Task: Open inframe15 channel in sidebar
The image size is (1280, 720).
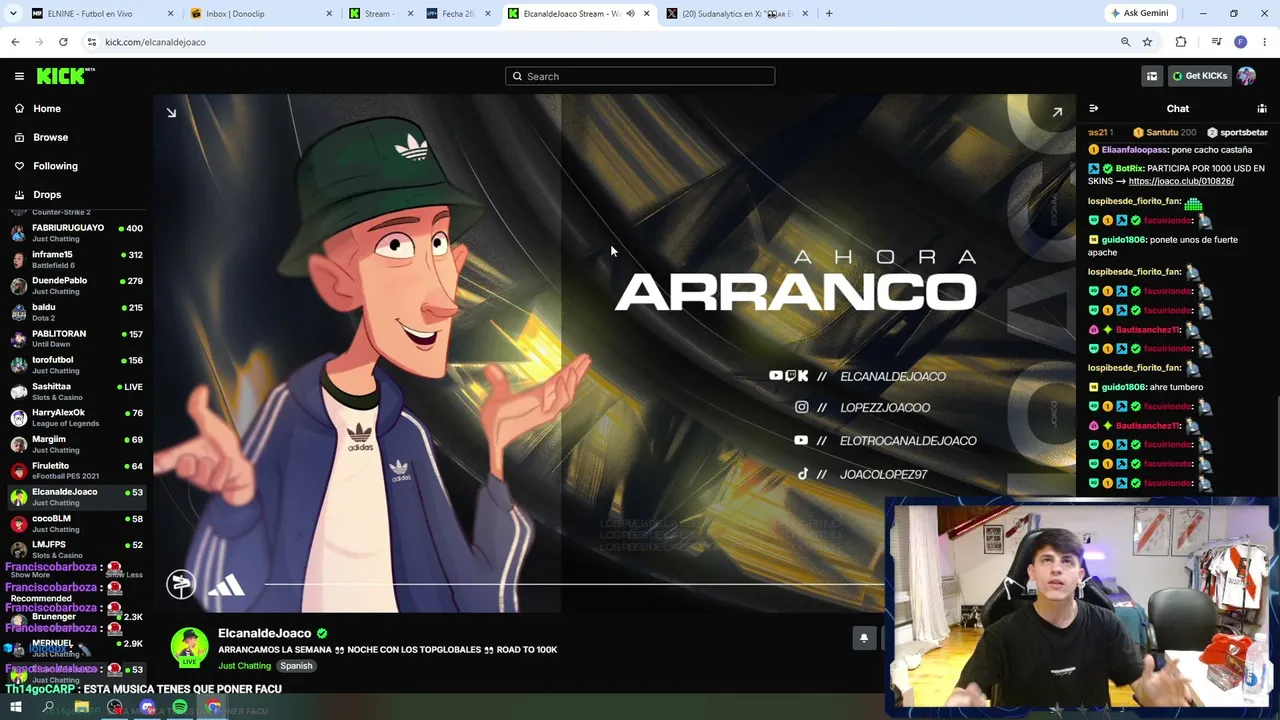Action: 76,260
